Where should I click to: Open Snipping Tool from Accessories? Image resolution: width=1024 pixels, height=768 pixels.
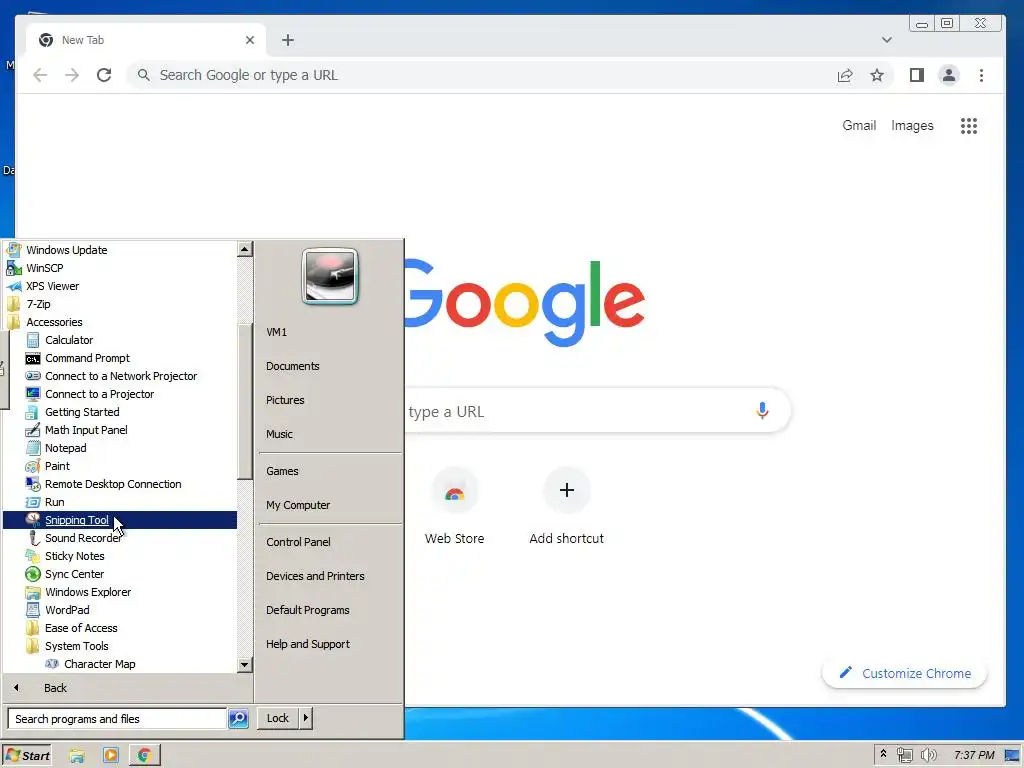120,520
